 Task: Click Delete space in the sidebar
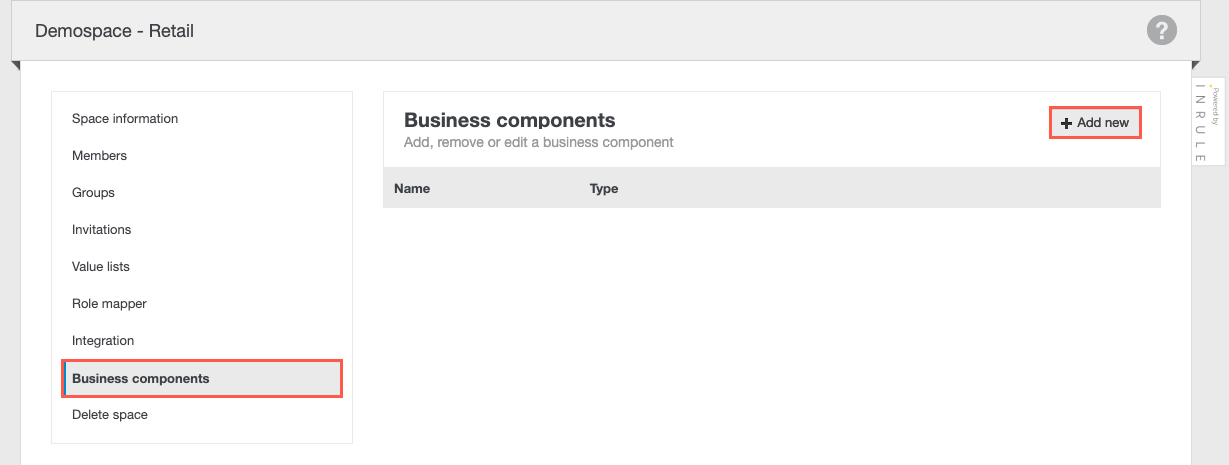109,415
